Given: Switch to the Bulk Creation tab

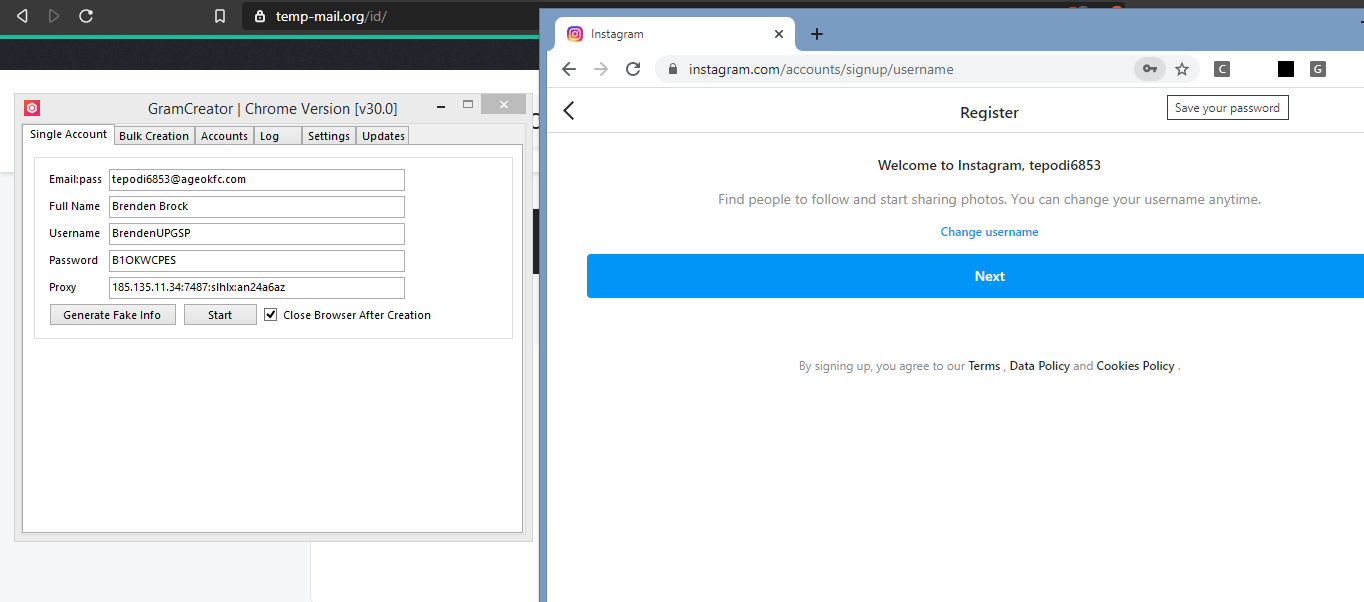Looking at the screenshot, I should (154, 136).
